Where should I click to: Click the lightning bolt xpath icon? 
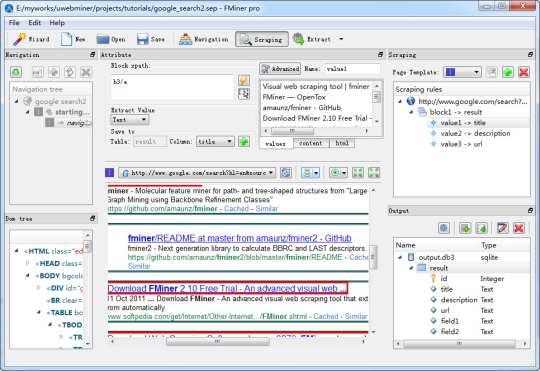coord(244,80)
